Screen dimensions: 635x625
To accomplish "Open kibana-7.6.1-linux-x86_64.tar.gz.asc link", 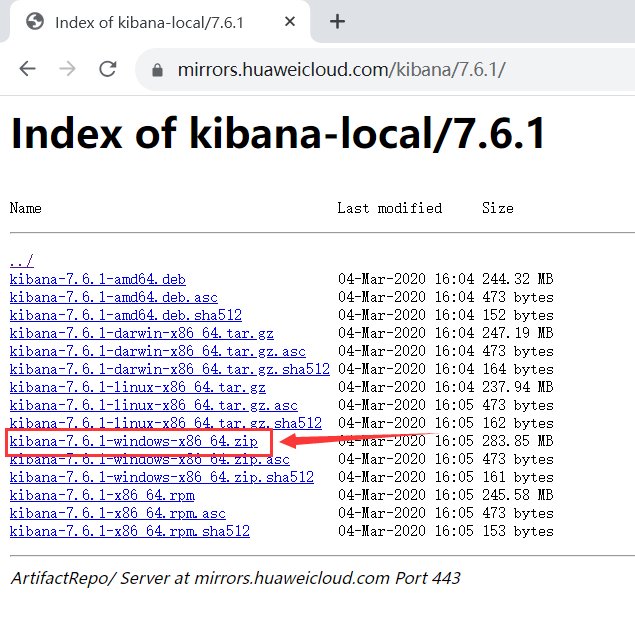I will pos(153,405).
